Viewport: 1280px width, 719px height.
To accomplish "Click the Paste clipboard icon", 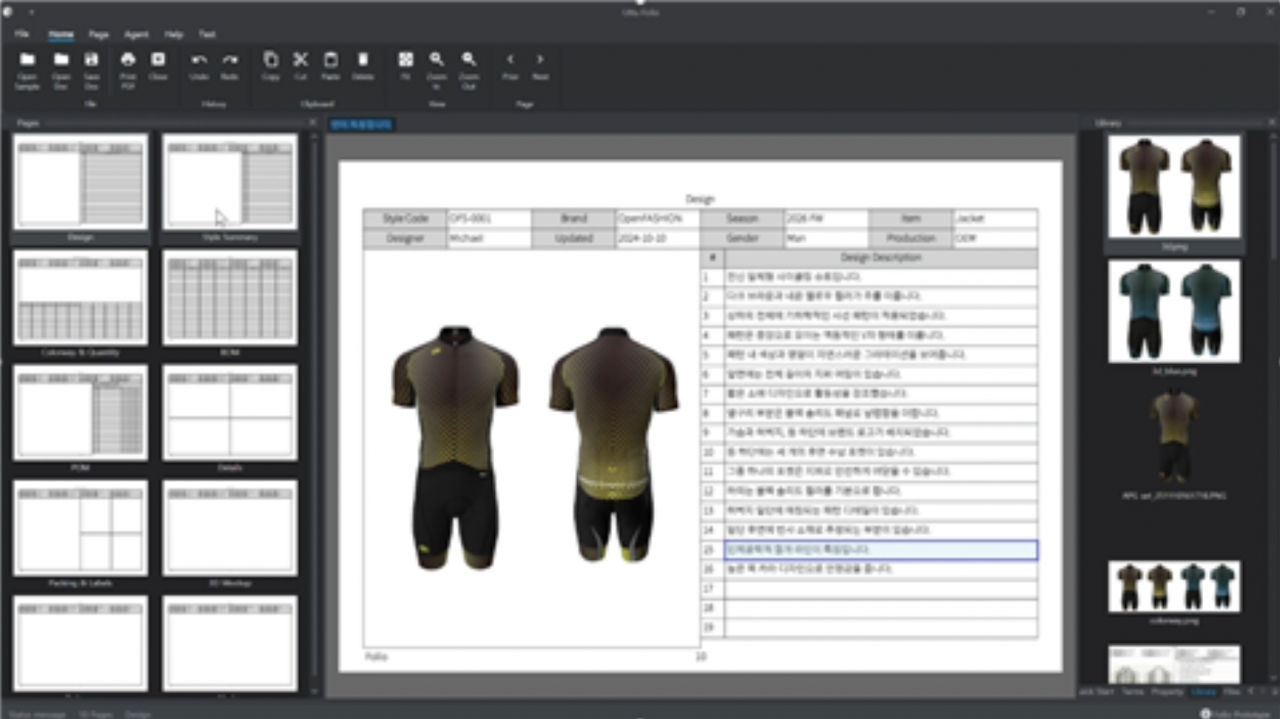I will [x=331, y=61].
